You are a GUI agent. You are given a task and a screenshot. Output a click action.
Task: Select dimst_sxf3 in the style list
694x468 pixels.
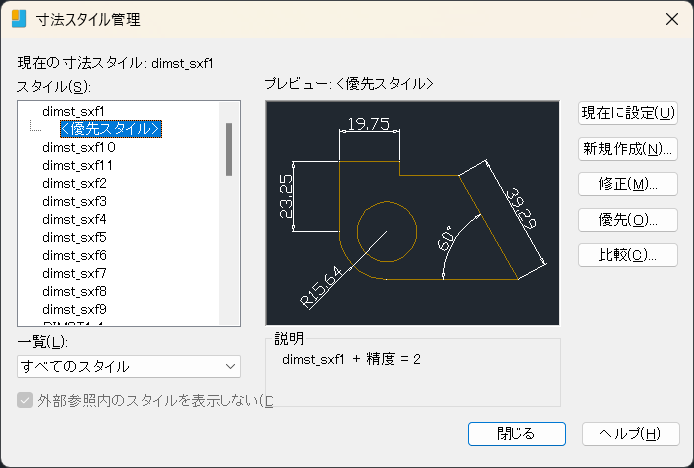point(74,201)
